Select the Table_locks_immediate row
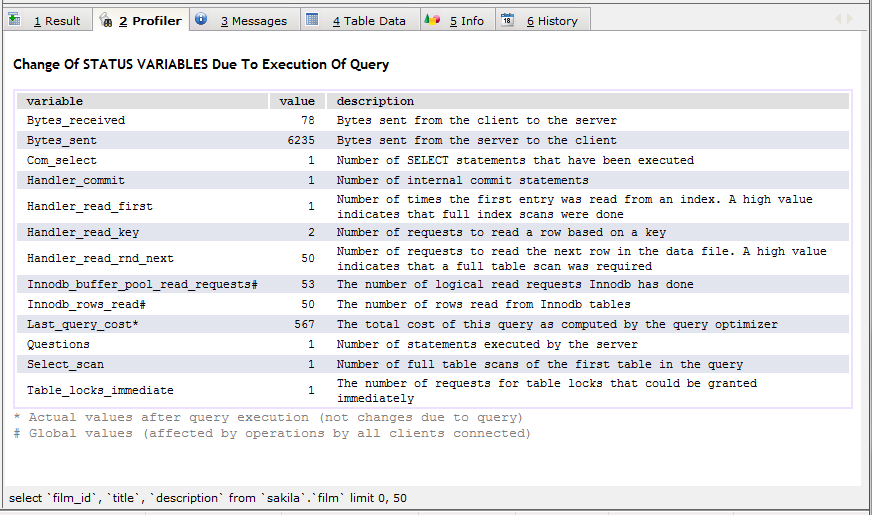This screenshot has width=872, height=515. tap(100, 390)
